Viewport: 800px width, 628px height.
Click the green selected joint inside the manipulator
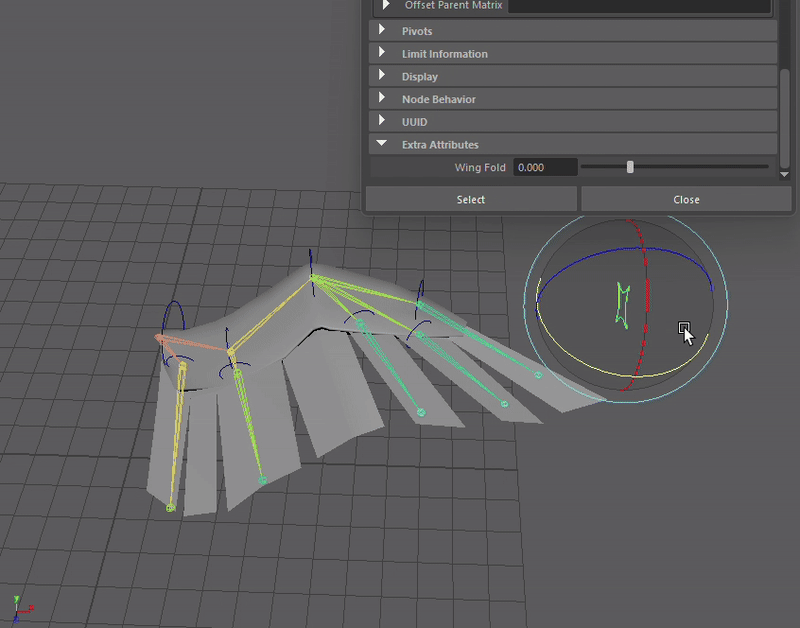tap(621, 300)
